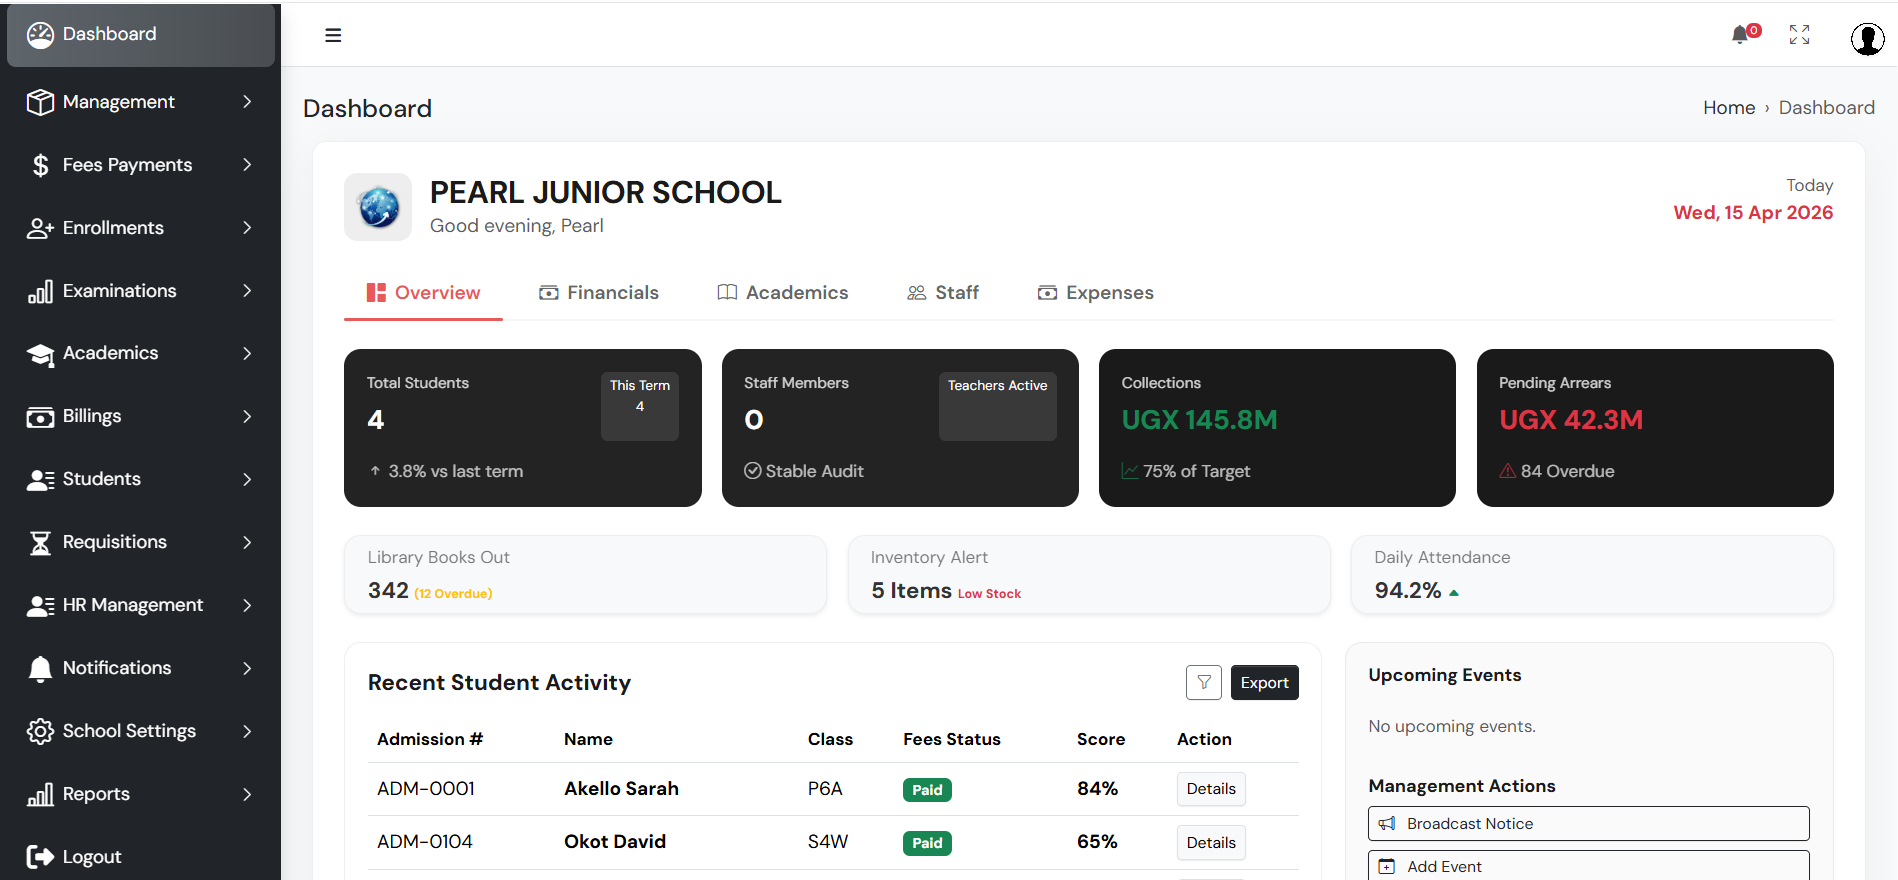
Task: Click the Inventory Alert card
Action: (1089, 575)
